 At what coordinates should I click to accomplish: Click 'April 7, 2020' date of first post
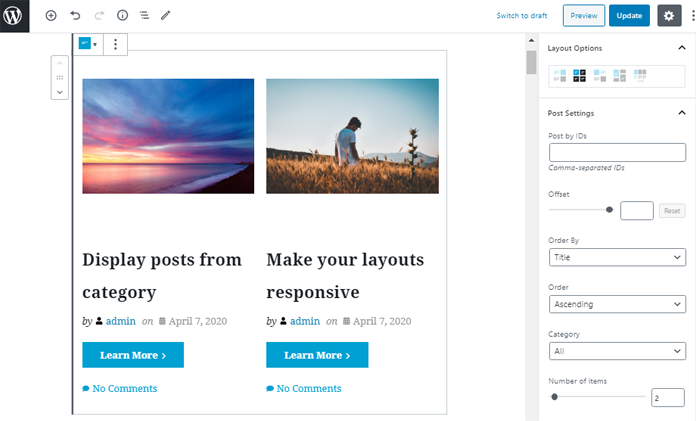(x=198, y=321)
